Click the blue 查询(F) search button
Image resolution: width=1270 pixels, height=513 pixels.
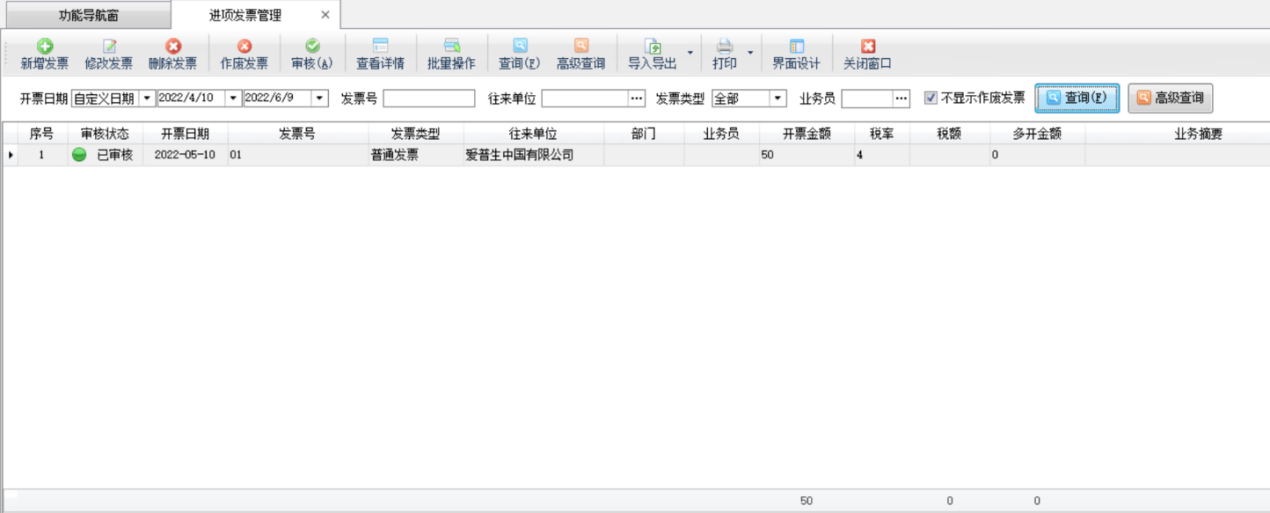click(x=1077, y=98)
